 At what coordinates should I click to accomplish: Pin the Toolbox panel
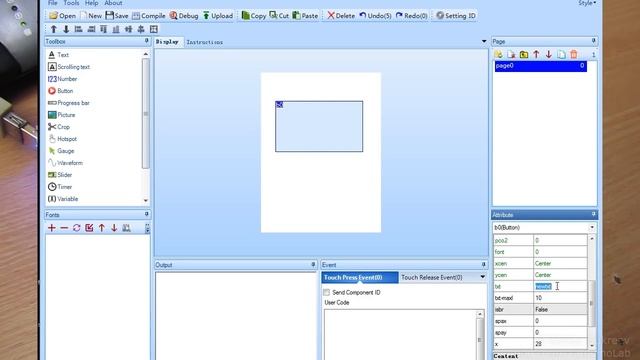147,41
